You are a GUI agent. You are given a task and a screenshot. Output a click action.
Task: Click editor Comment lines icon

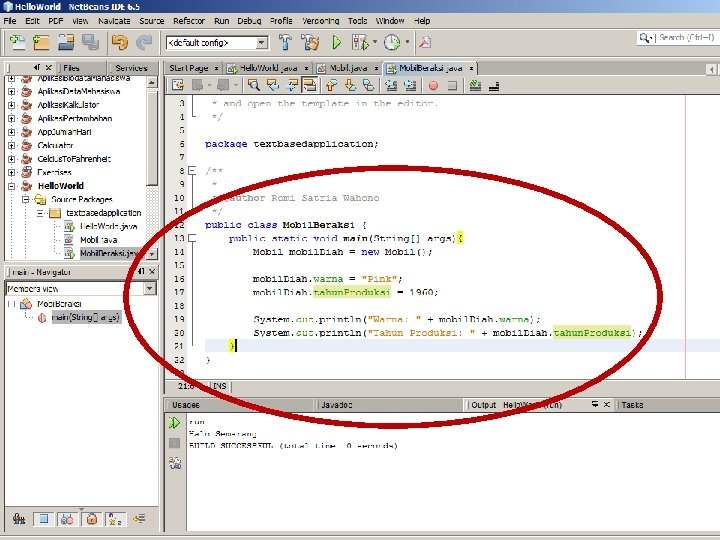tap(475, 85)
